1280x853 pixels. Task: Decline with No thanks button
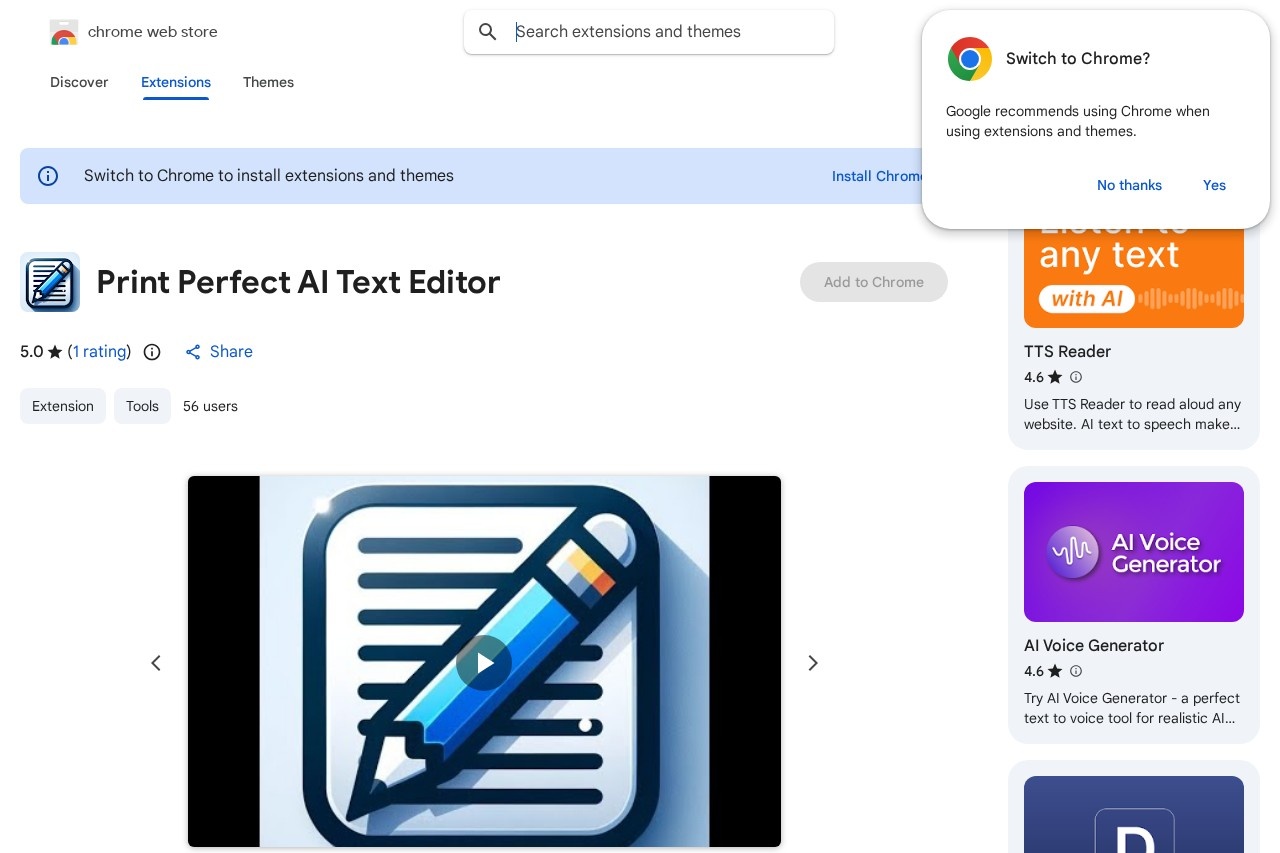pyautogui.click(x=1129, y=185)
